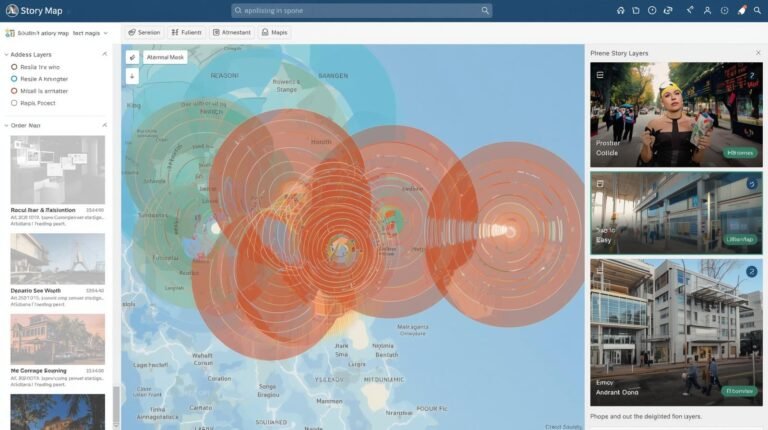Viewport: 768px width, 430px height.
Task: Open the home icon in header
Action: 621,10
